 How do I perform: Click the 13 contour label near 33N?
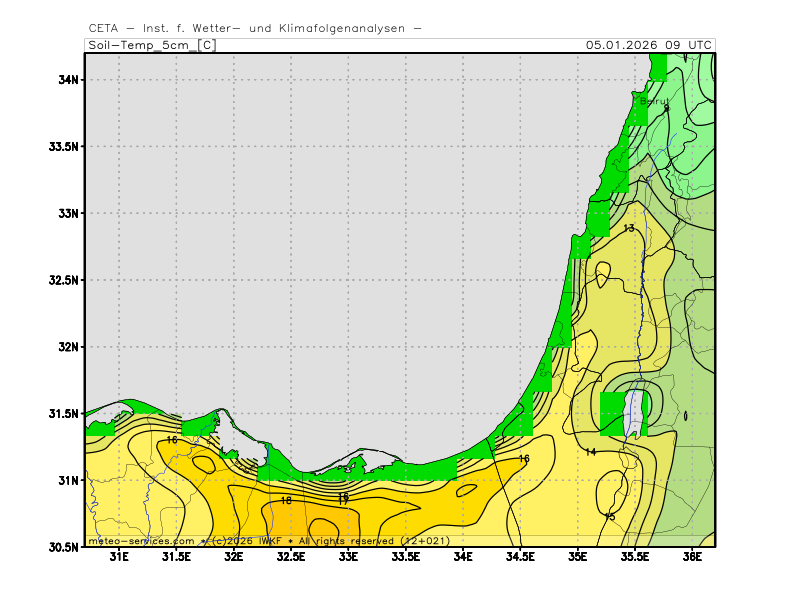[x=628, y=229]
